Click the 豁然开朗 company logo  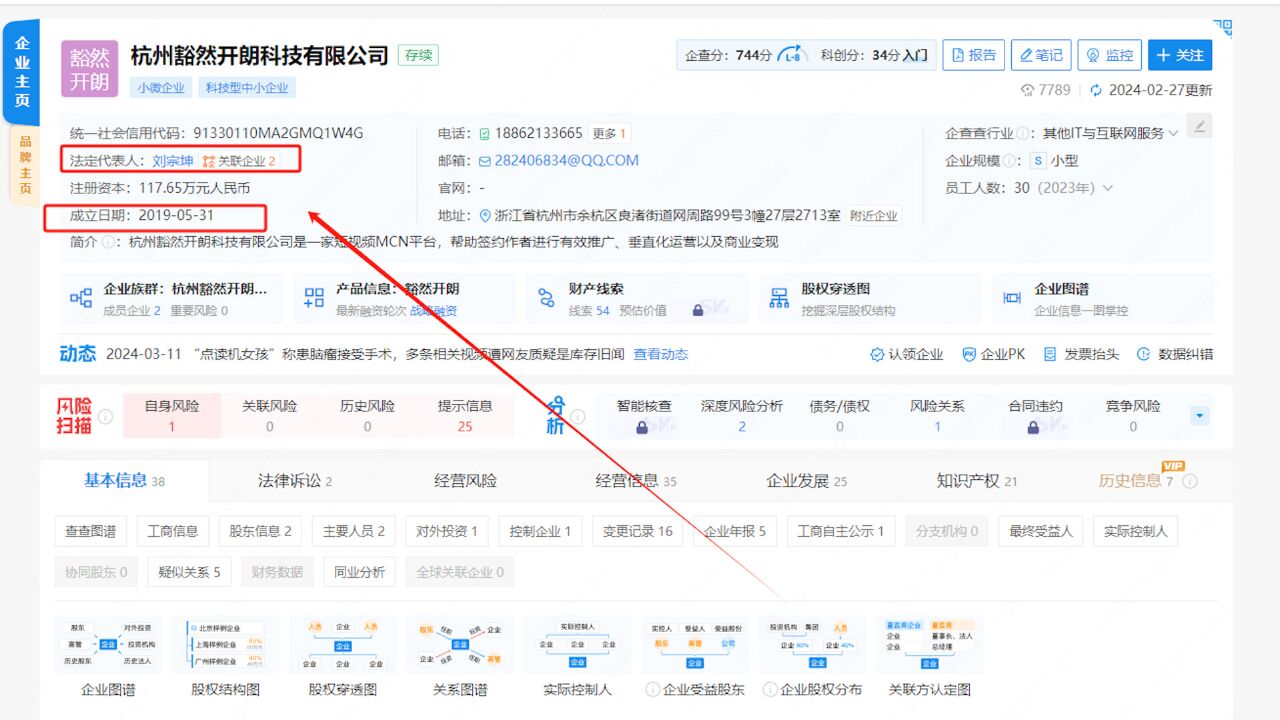click(89, 69)
